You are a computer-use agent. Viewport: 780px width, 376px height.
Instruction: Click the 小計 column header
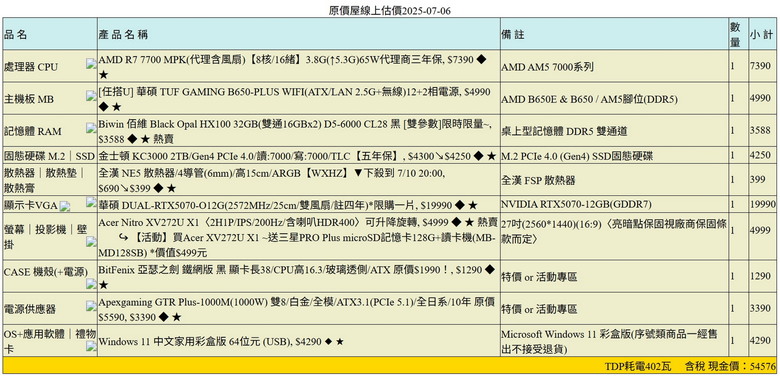point(762,34)
